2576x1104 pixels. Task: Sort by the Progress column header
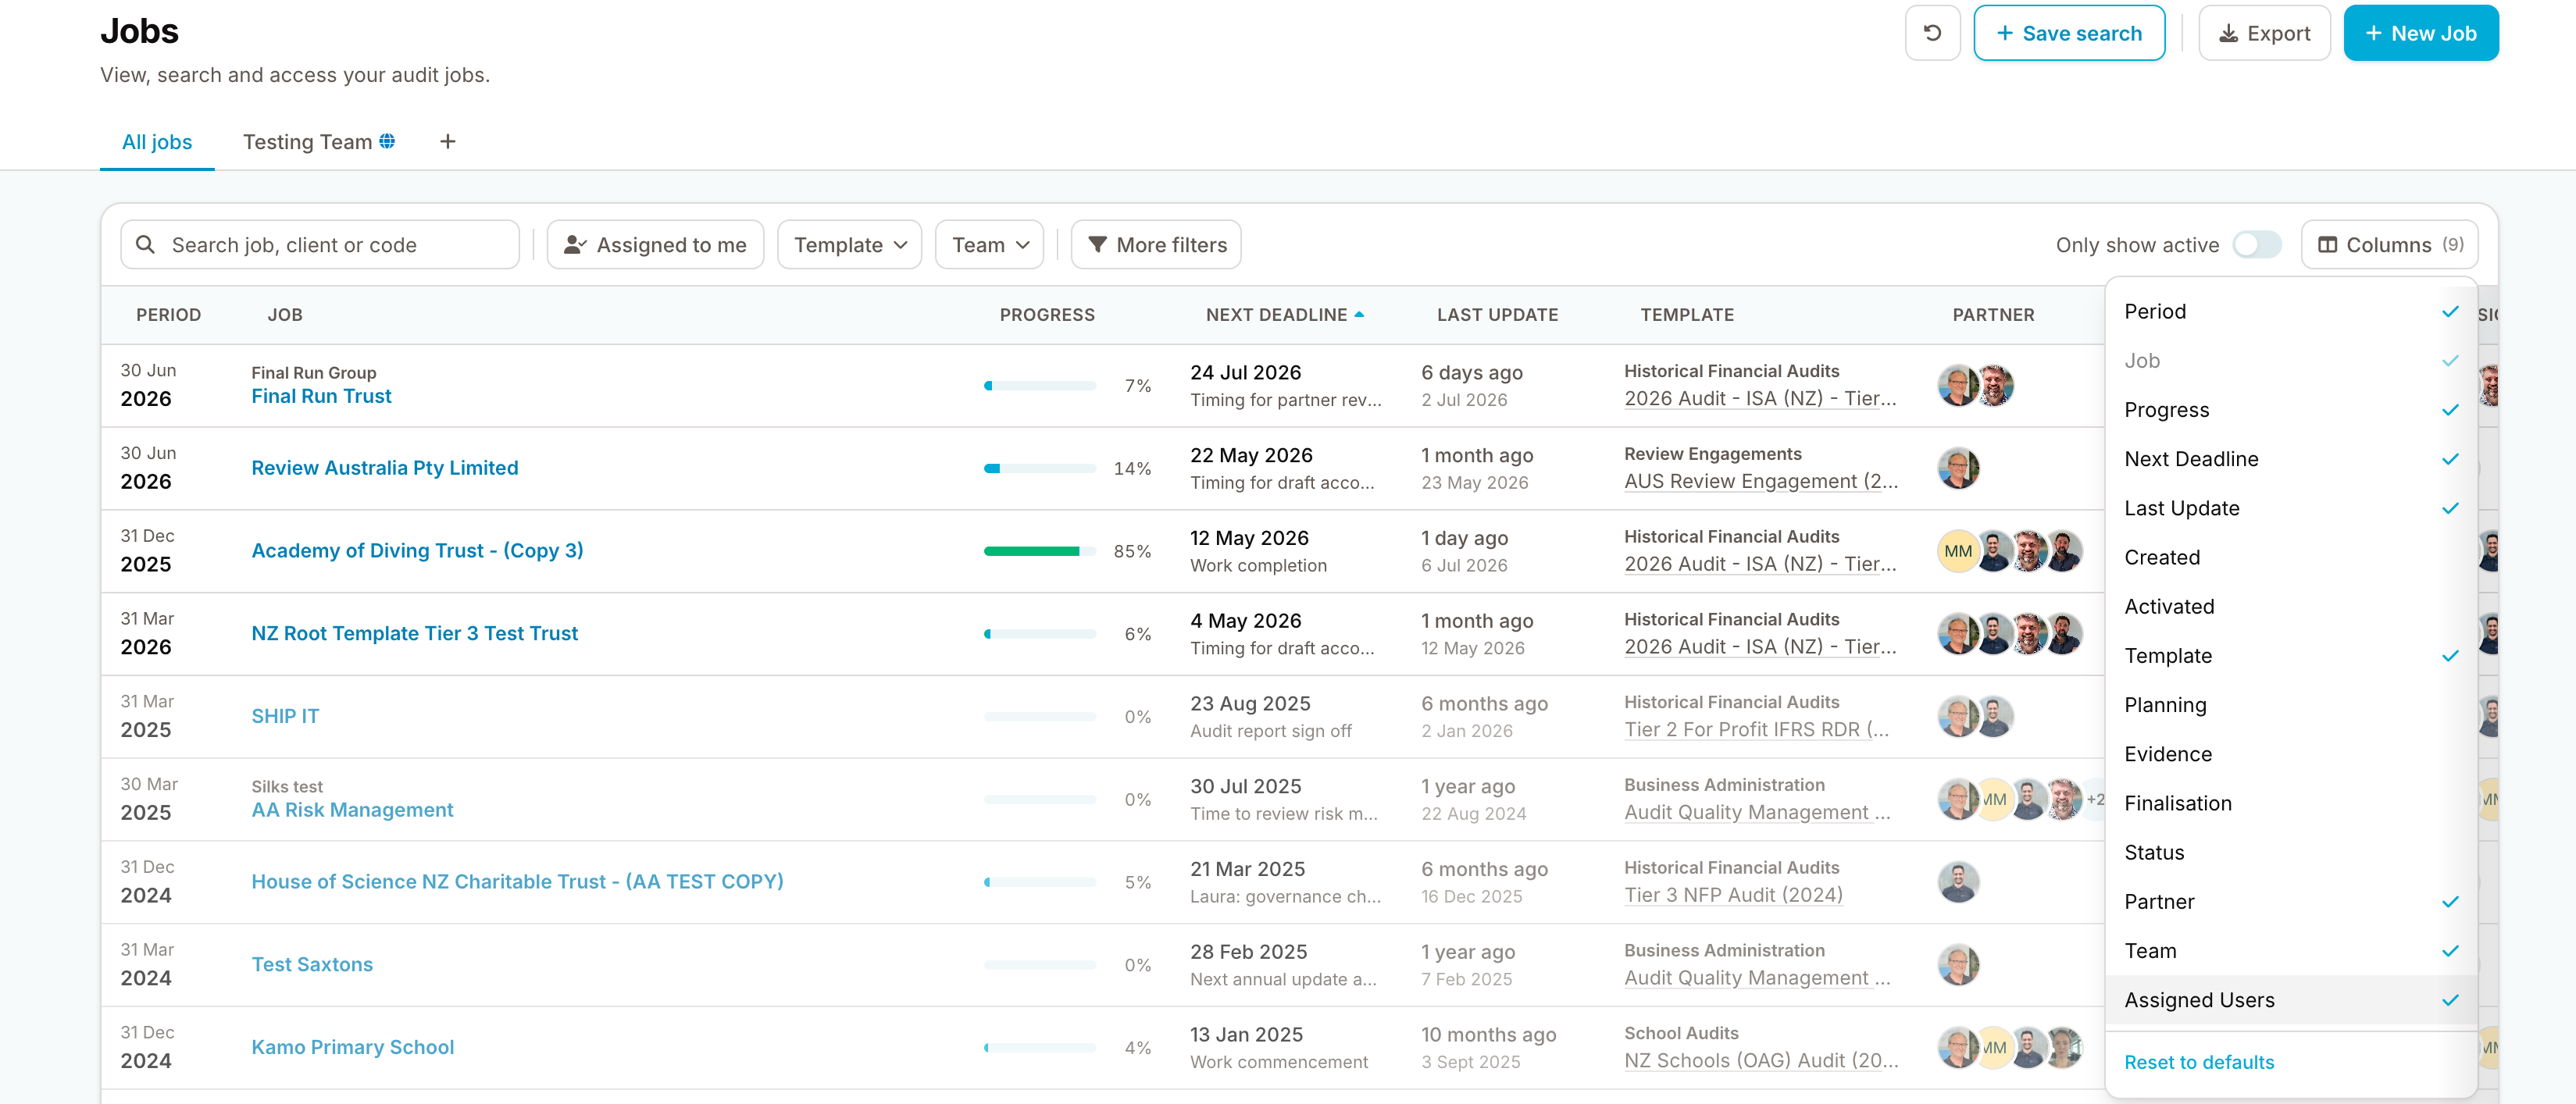coord(1047,314)
